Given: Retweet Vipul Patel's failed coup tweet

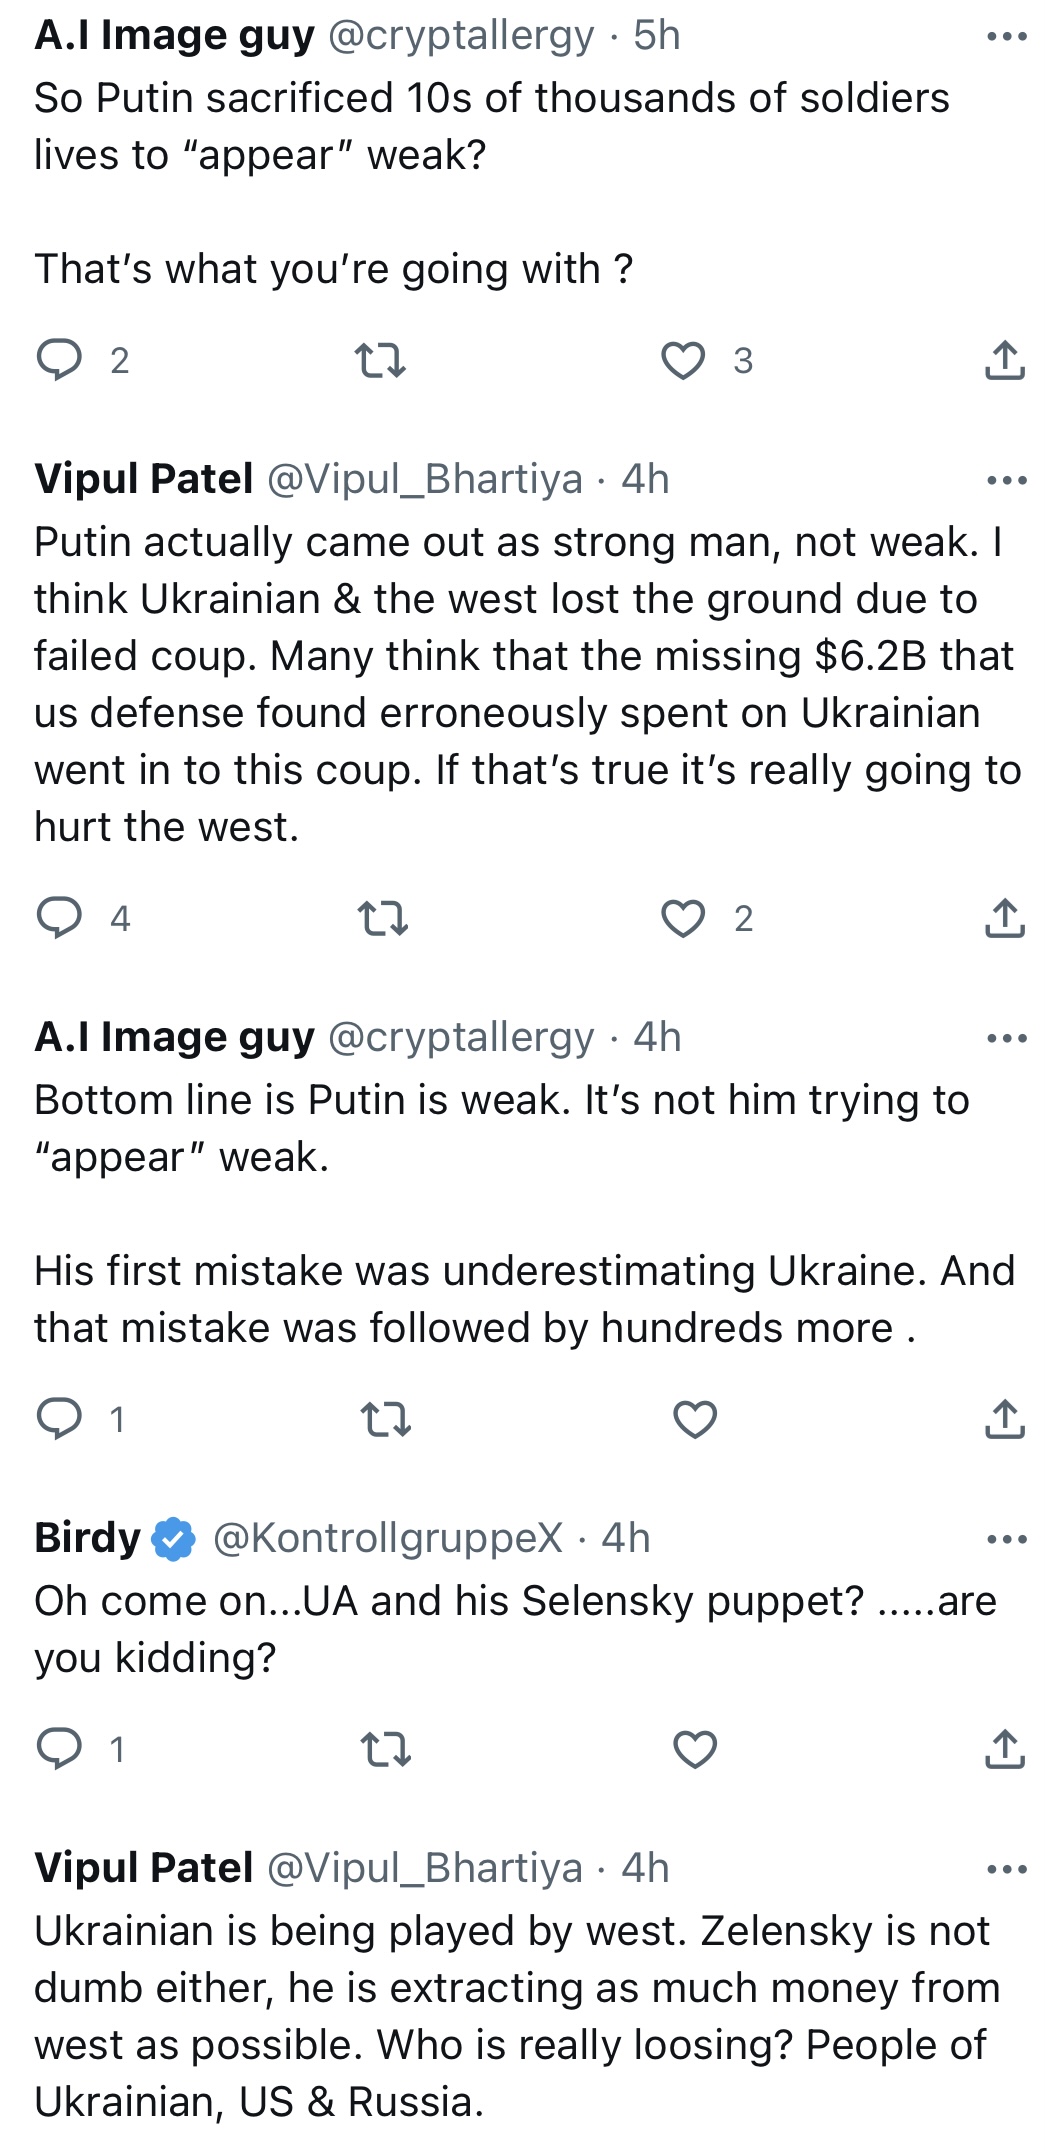Looking at the screenshot, I should 383,918.
